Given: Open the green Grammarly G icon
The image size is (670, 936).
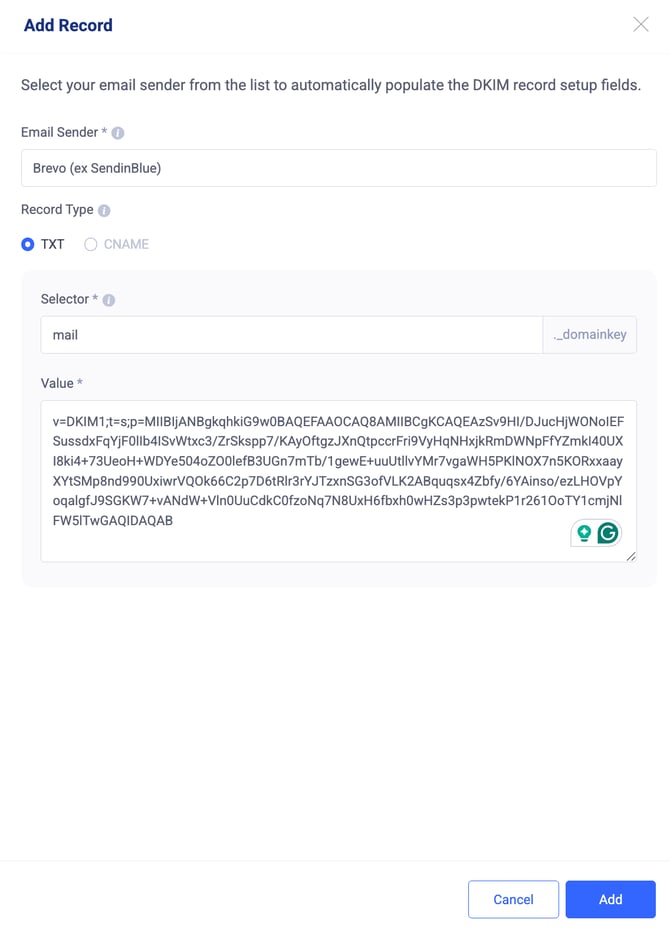Looking at the screenshot, I should (x=608, y=532).
